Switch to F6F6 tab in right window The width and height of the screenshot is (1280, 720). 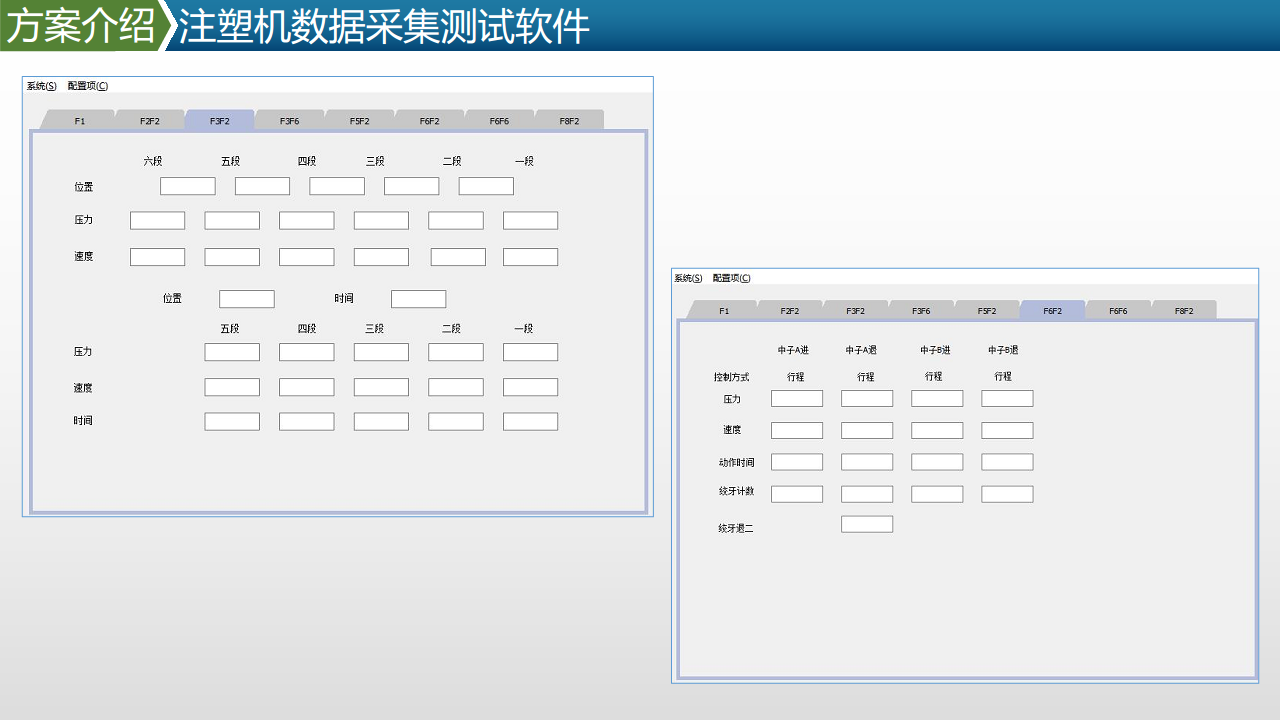click(1118, 311)
